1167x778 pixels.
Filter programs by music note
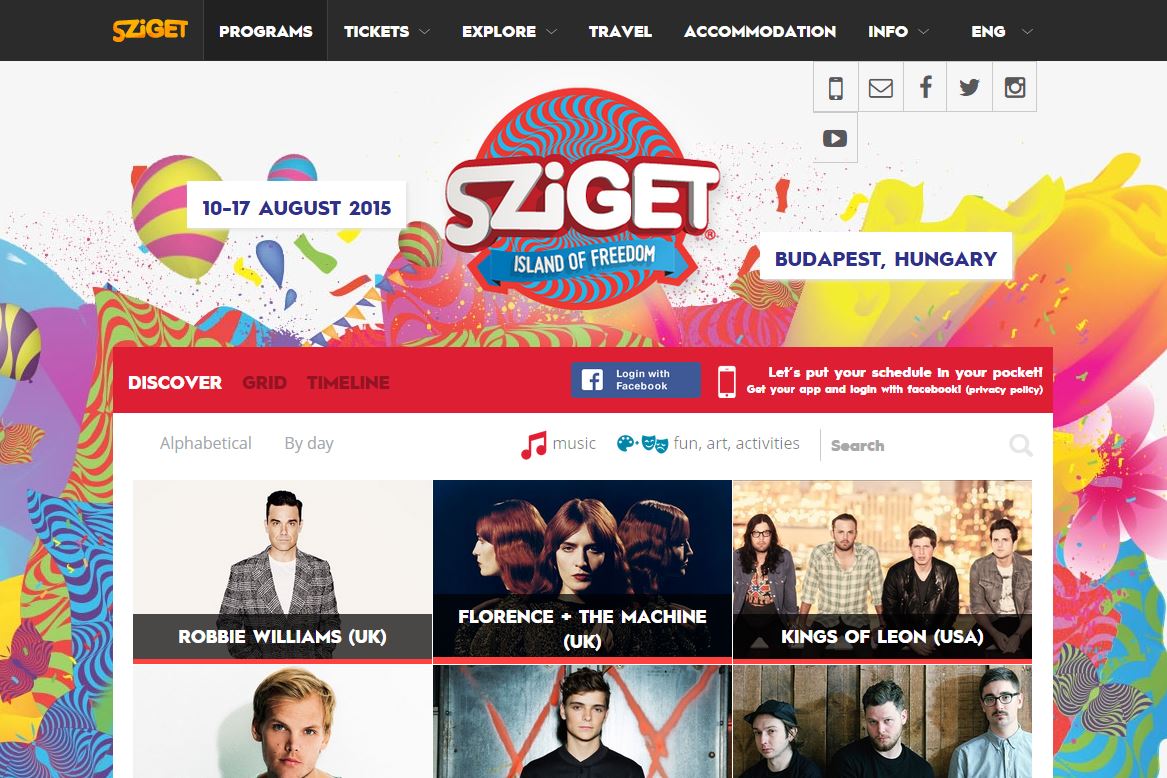coord(558,444)
